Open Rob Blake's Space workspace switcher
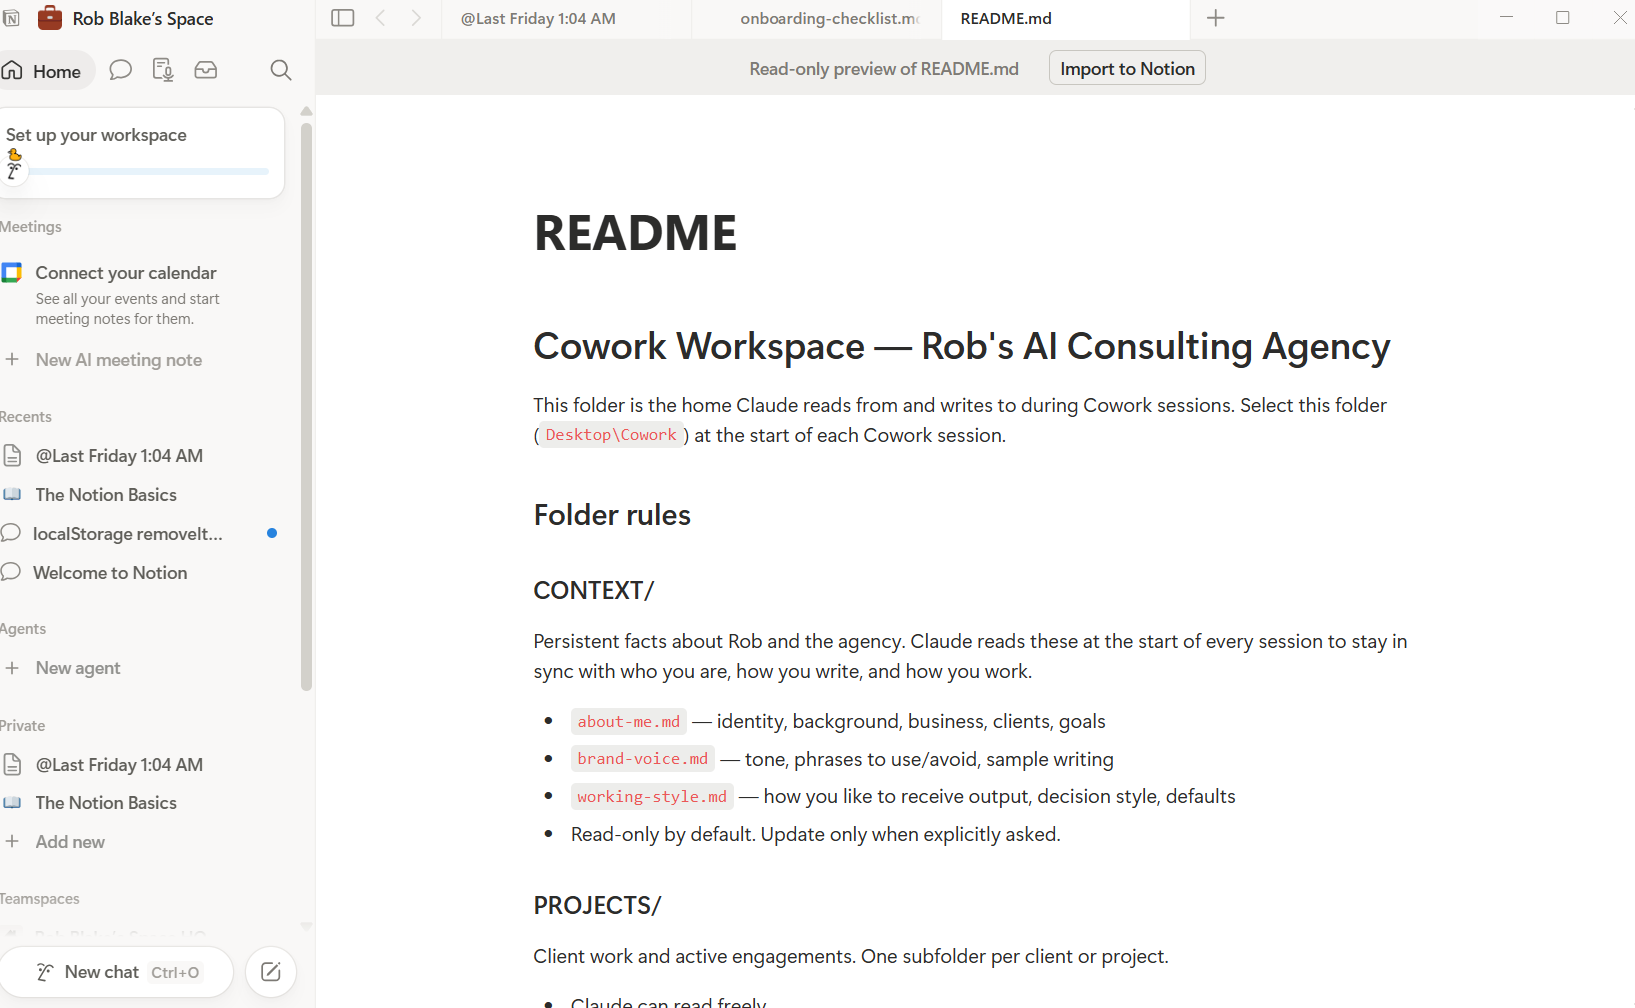1635x1008 pixels. coord(126,18)
